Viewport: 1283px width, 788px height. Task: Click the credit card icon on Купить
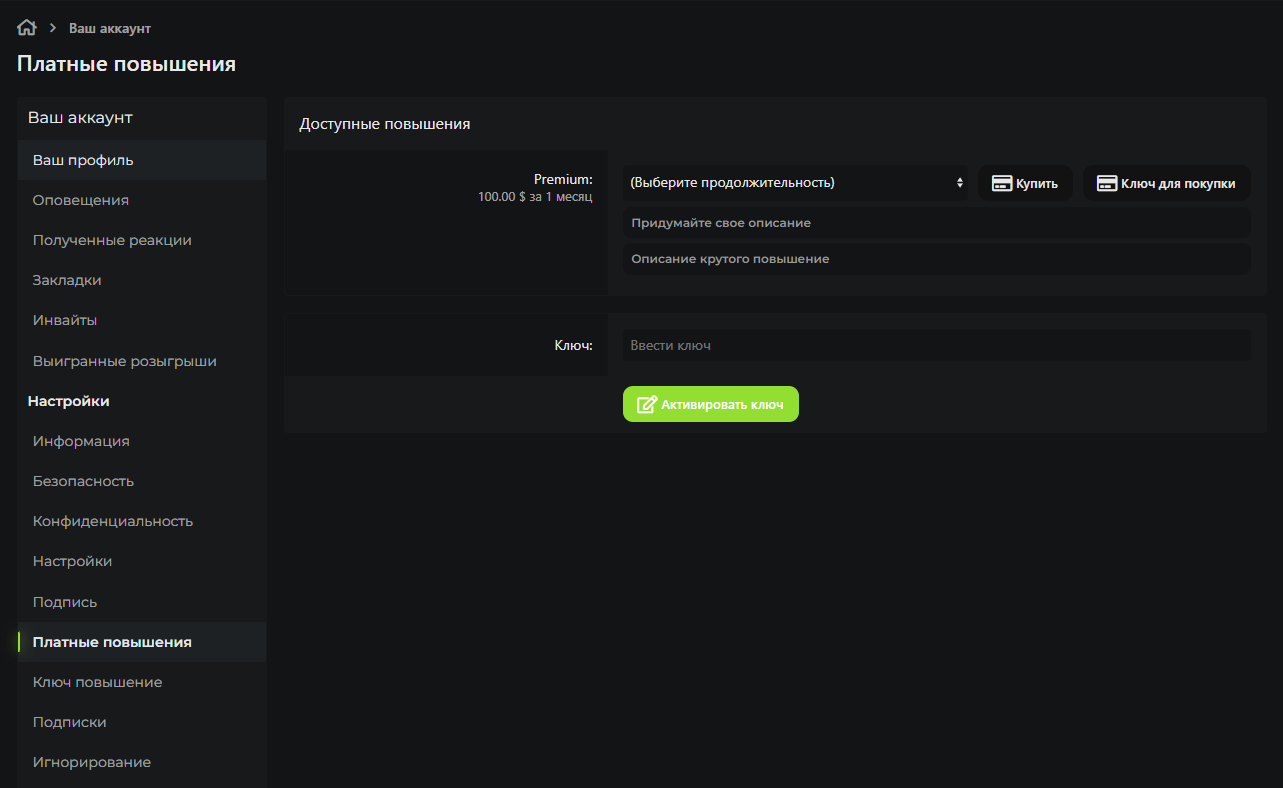point(1001,184)
